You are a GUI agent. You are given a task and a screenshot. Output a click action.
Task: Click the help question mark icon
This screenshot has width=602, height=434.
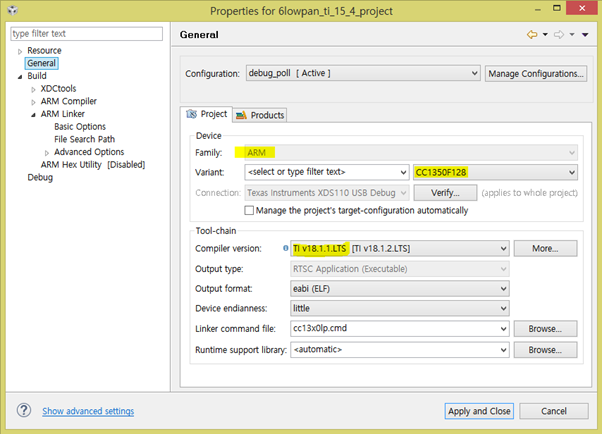(x=24, y=411)
